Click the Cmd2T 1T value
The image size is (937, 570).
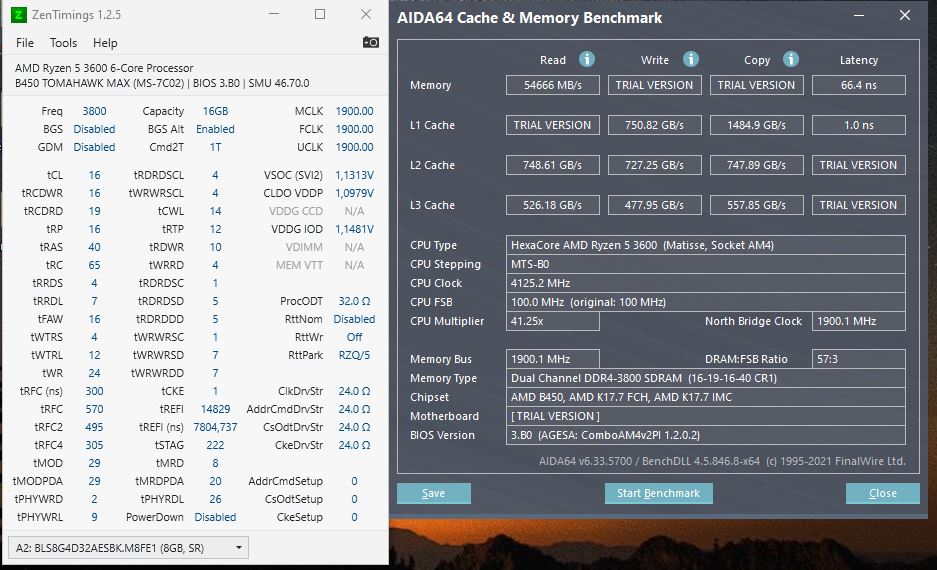tap(215, 147)
